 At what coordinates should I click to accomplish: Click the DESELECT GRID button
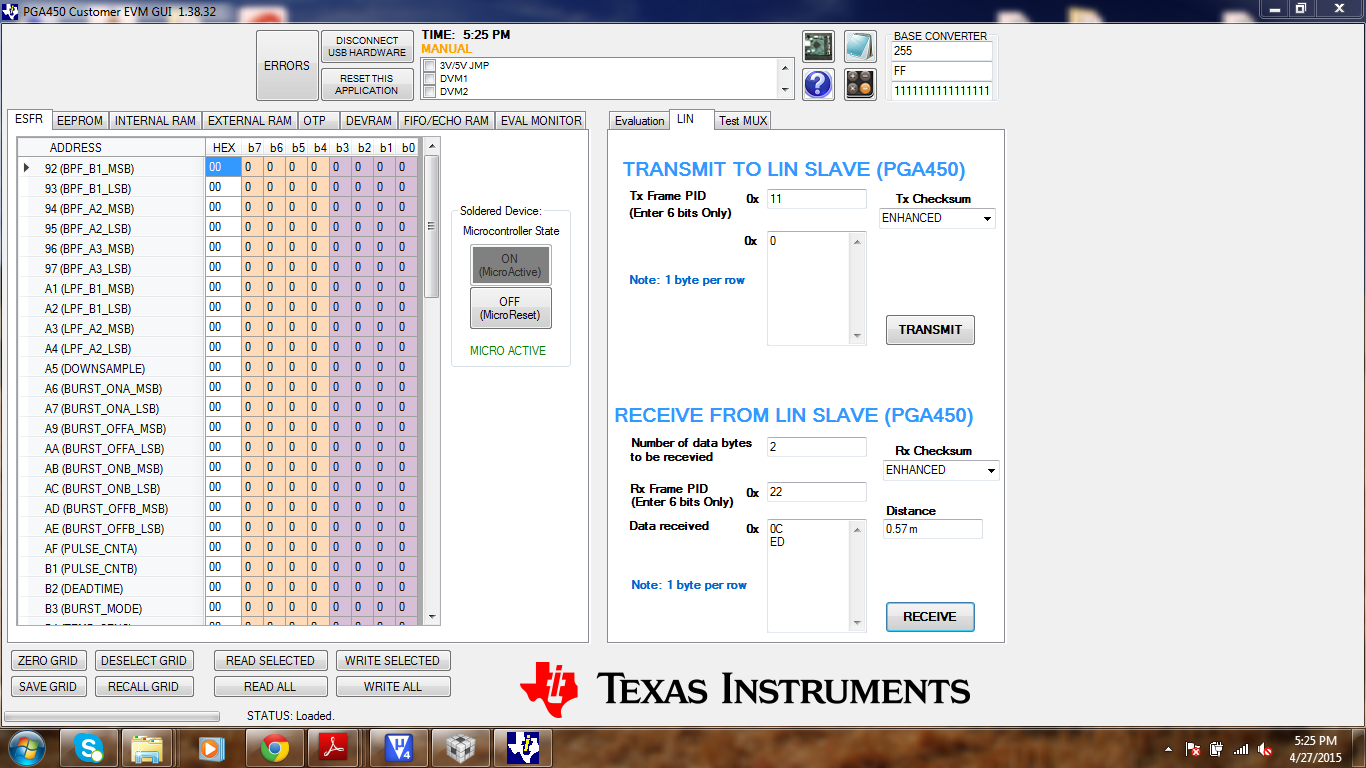coord(144,661)
